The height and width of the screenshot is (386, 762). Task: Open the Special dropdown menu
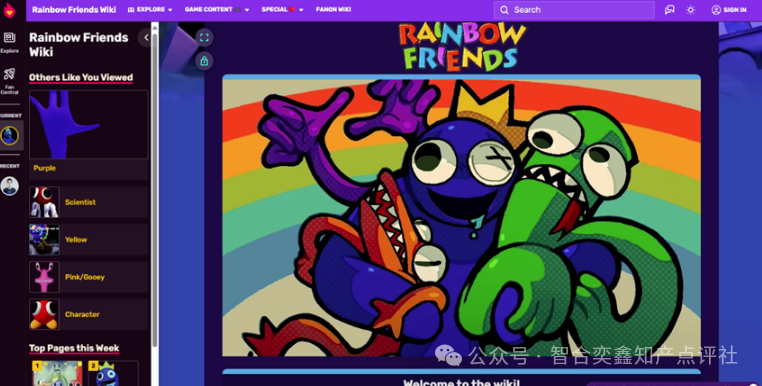pyautogui.click(x=282, y=10)
